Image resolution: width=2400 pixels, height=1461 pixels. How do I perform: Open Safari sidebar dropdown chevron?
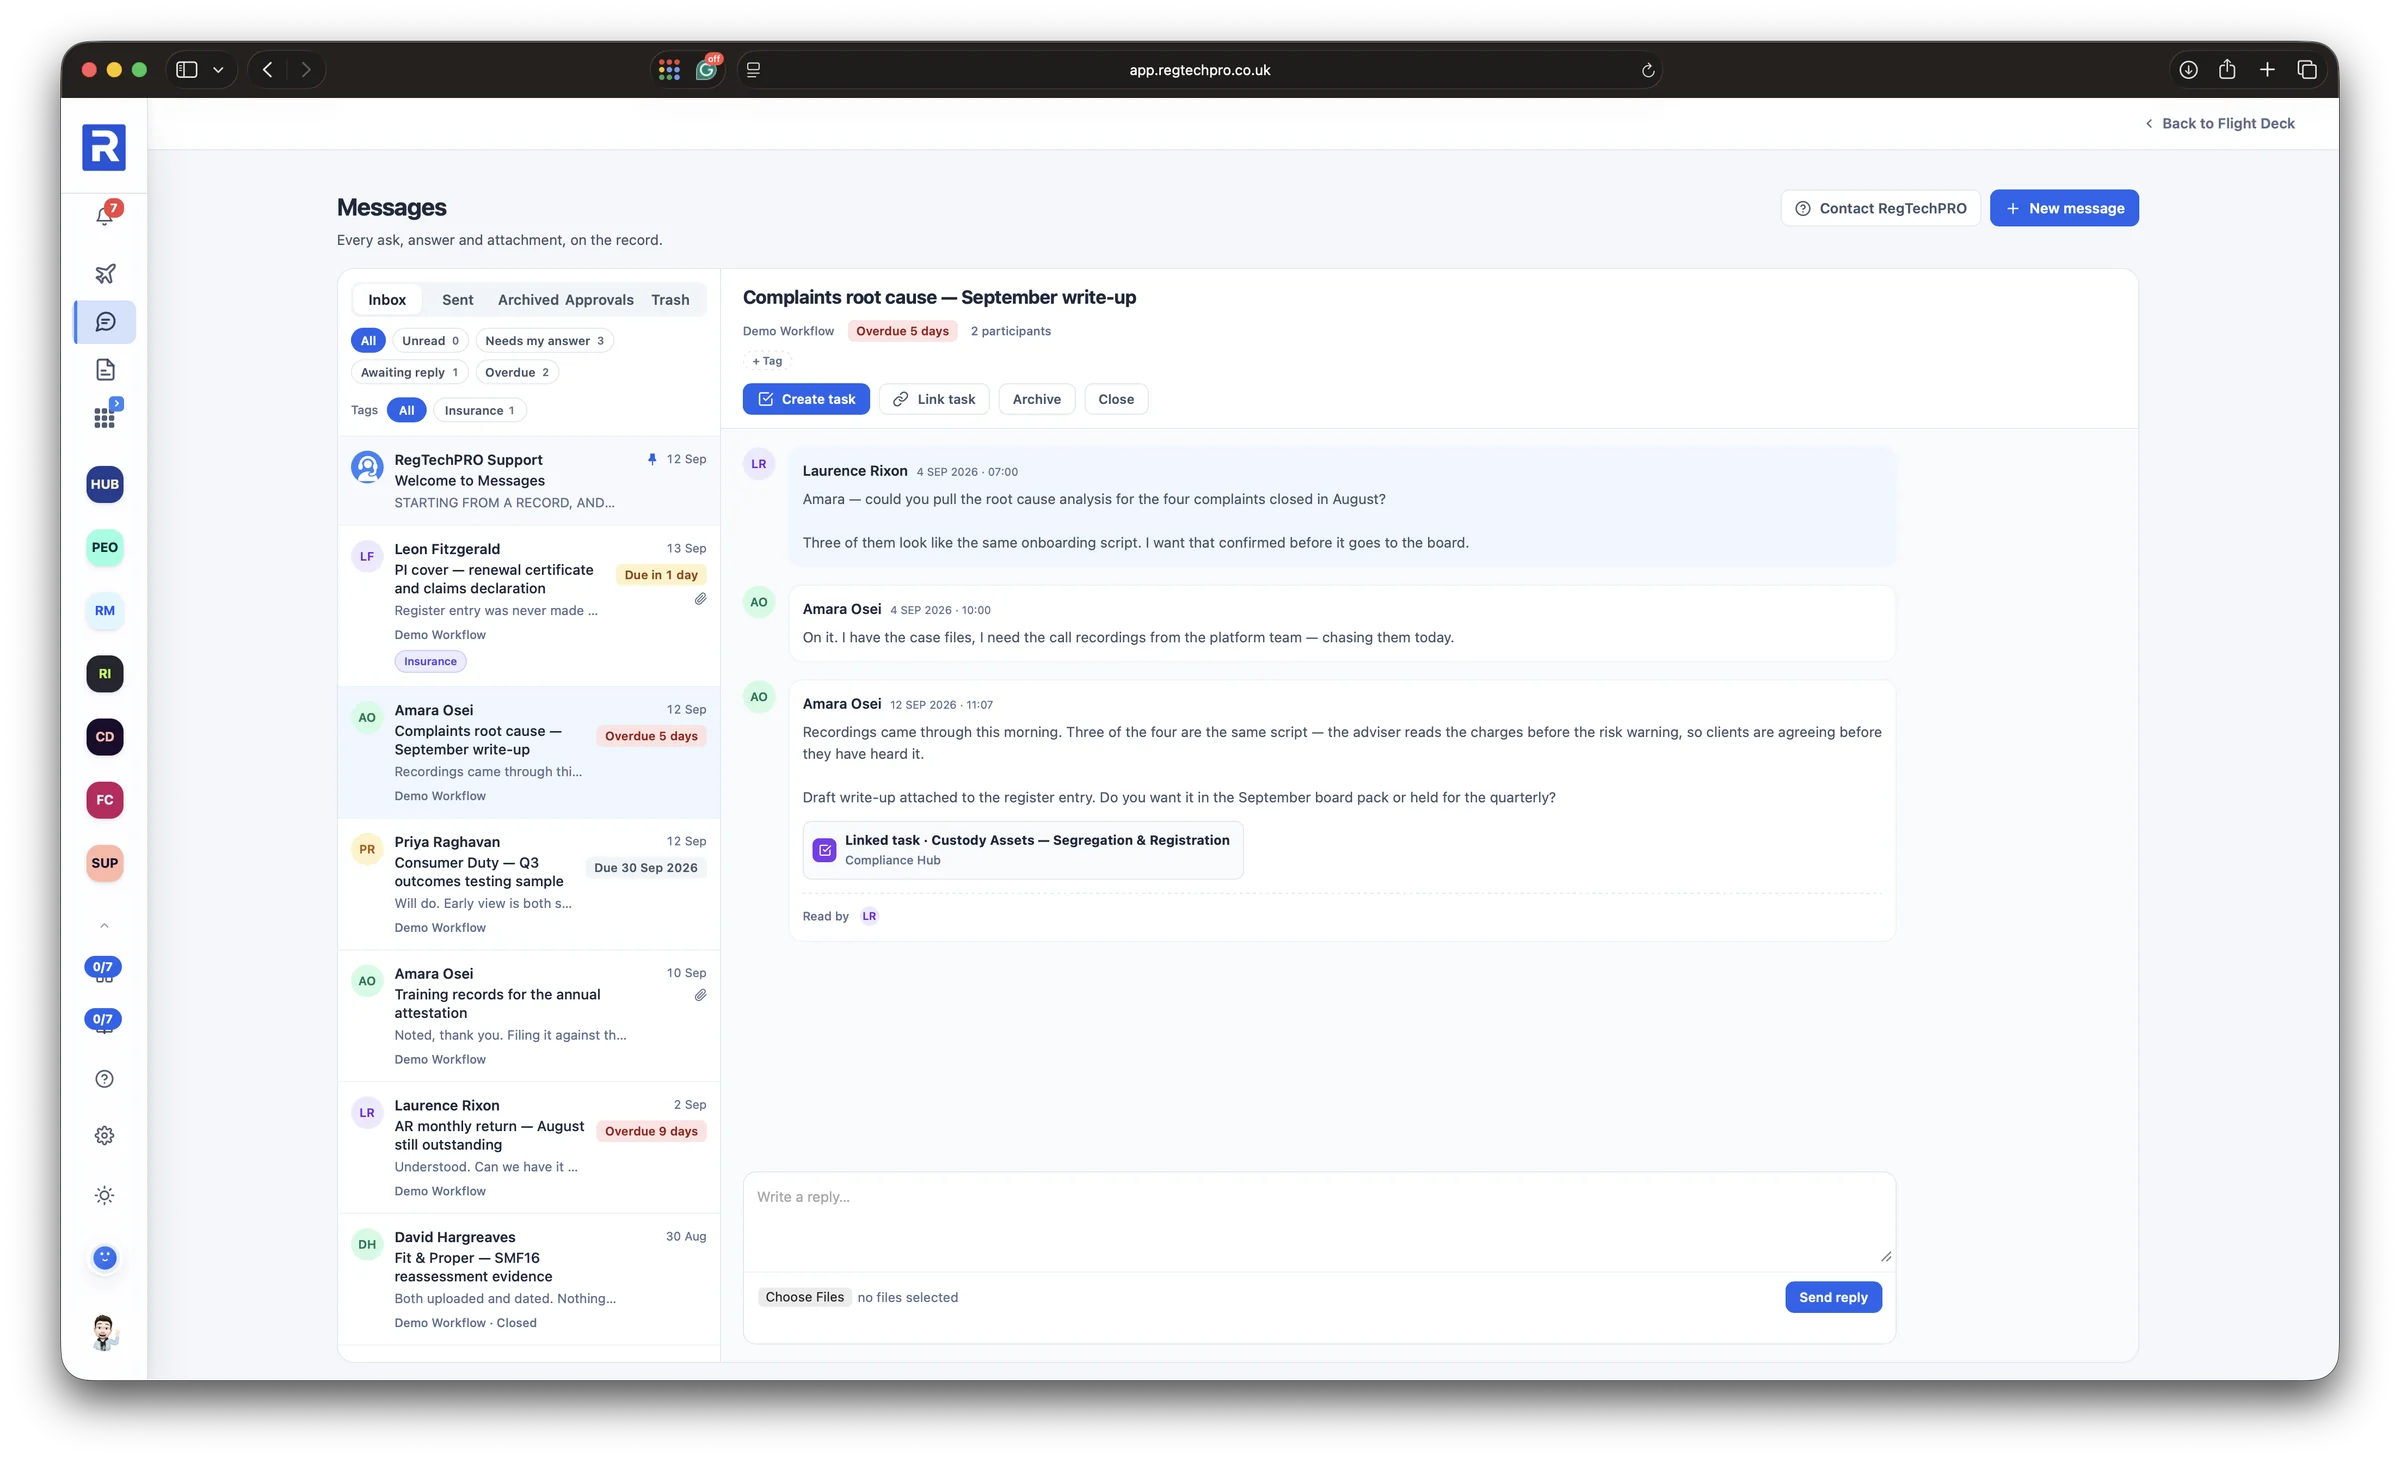click(x=218, y=70)
